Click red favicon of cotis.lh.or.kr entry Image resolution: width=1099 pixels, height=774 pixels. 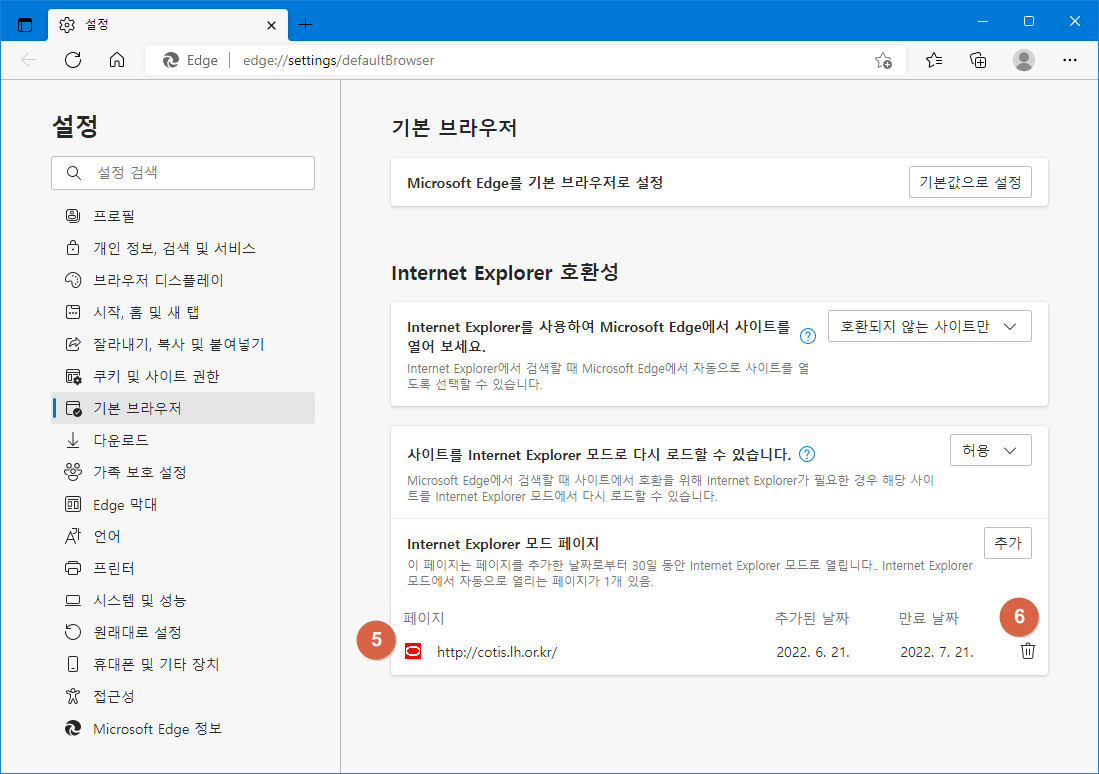(414, 652)
